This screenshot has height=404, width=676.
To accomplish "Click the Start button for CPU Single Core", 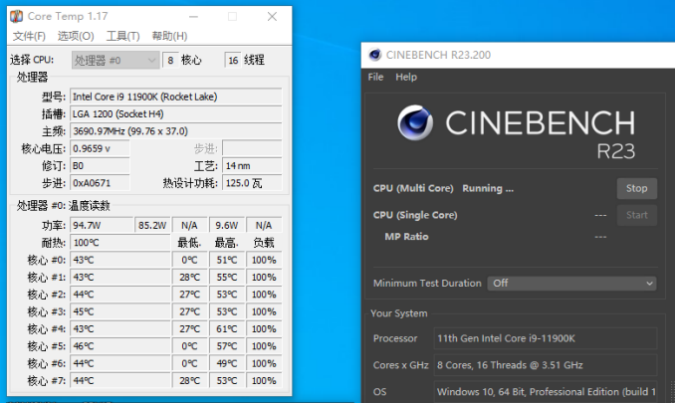I will click(x=637, y=215).
